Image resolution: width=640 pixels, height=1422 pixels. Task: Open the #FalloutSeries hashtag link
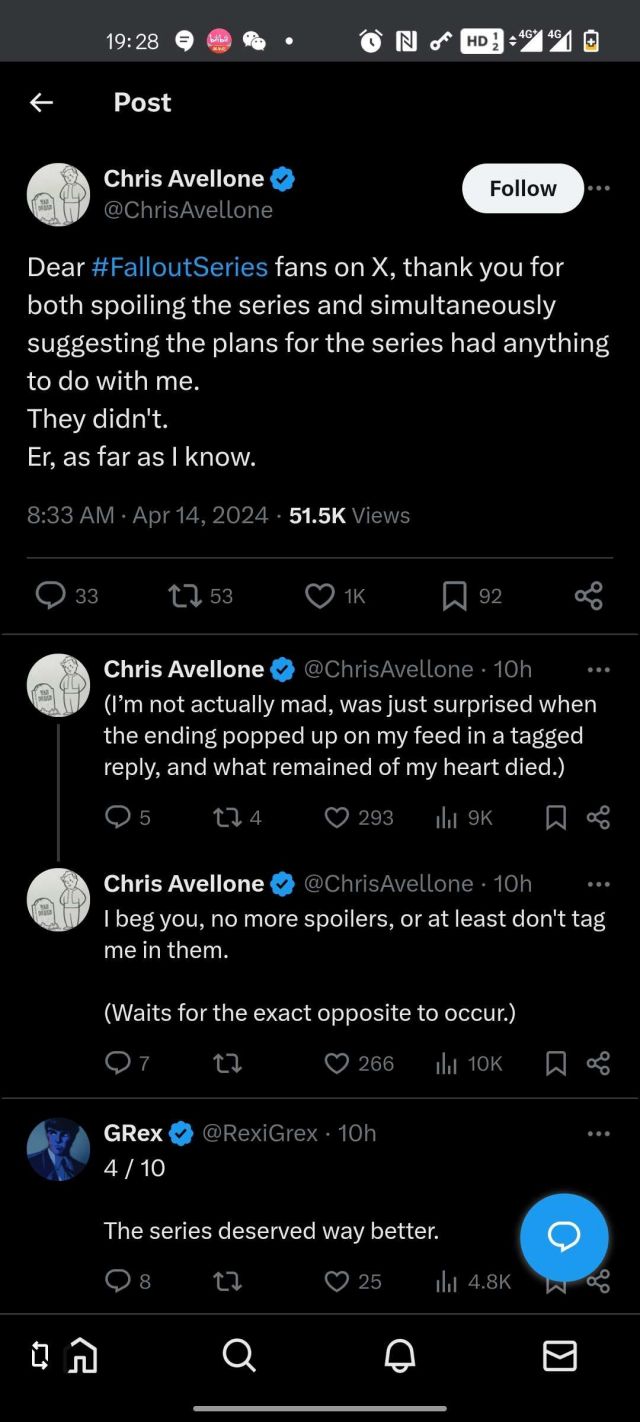tap(180, 267)
